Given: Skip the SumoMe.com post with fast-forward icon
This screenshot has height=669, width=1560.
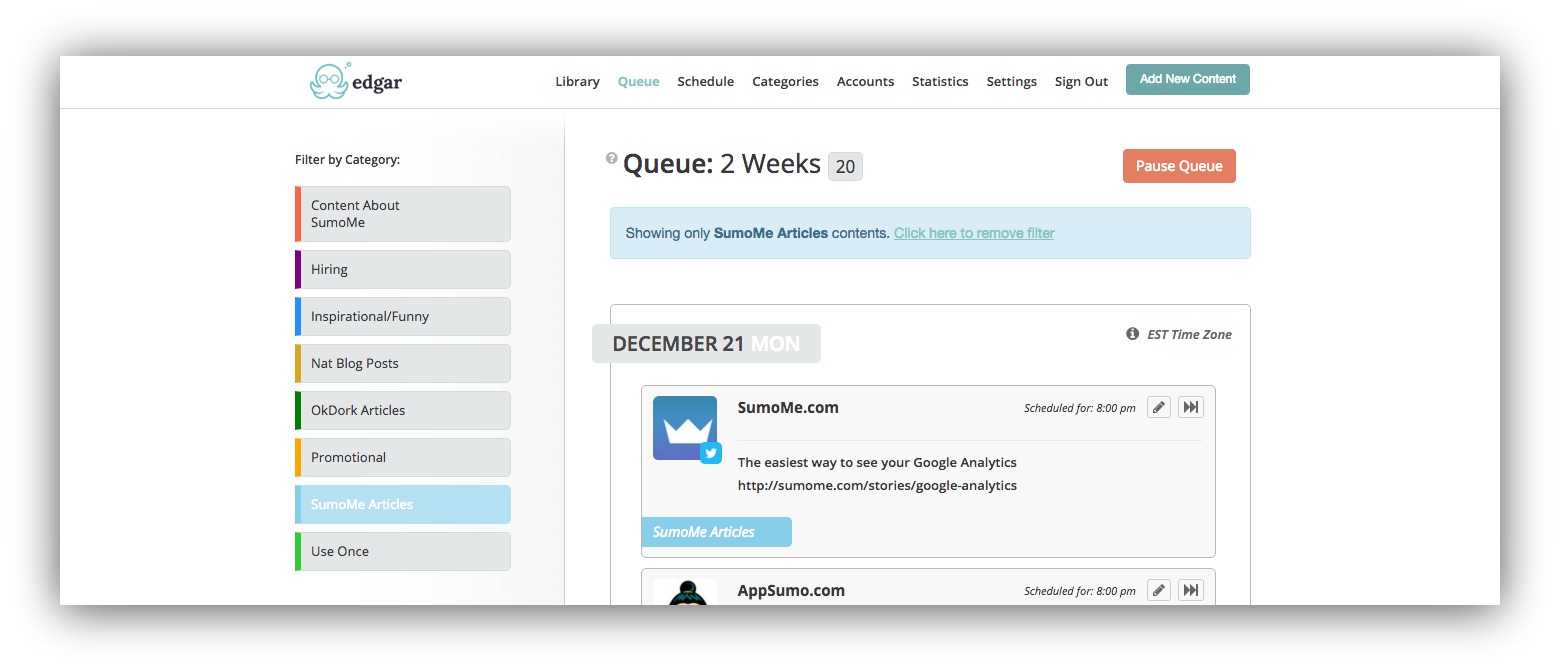Looking at the screenshot, I should (x=1191, y=407).
